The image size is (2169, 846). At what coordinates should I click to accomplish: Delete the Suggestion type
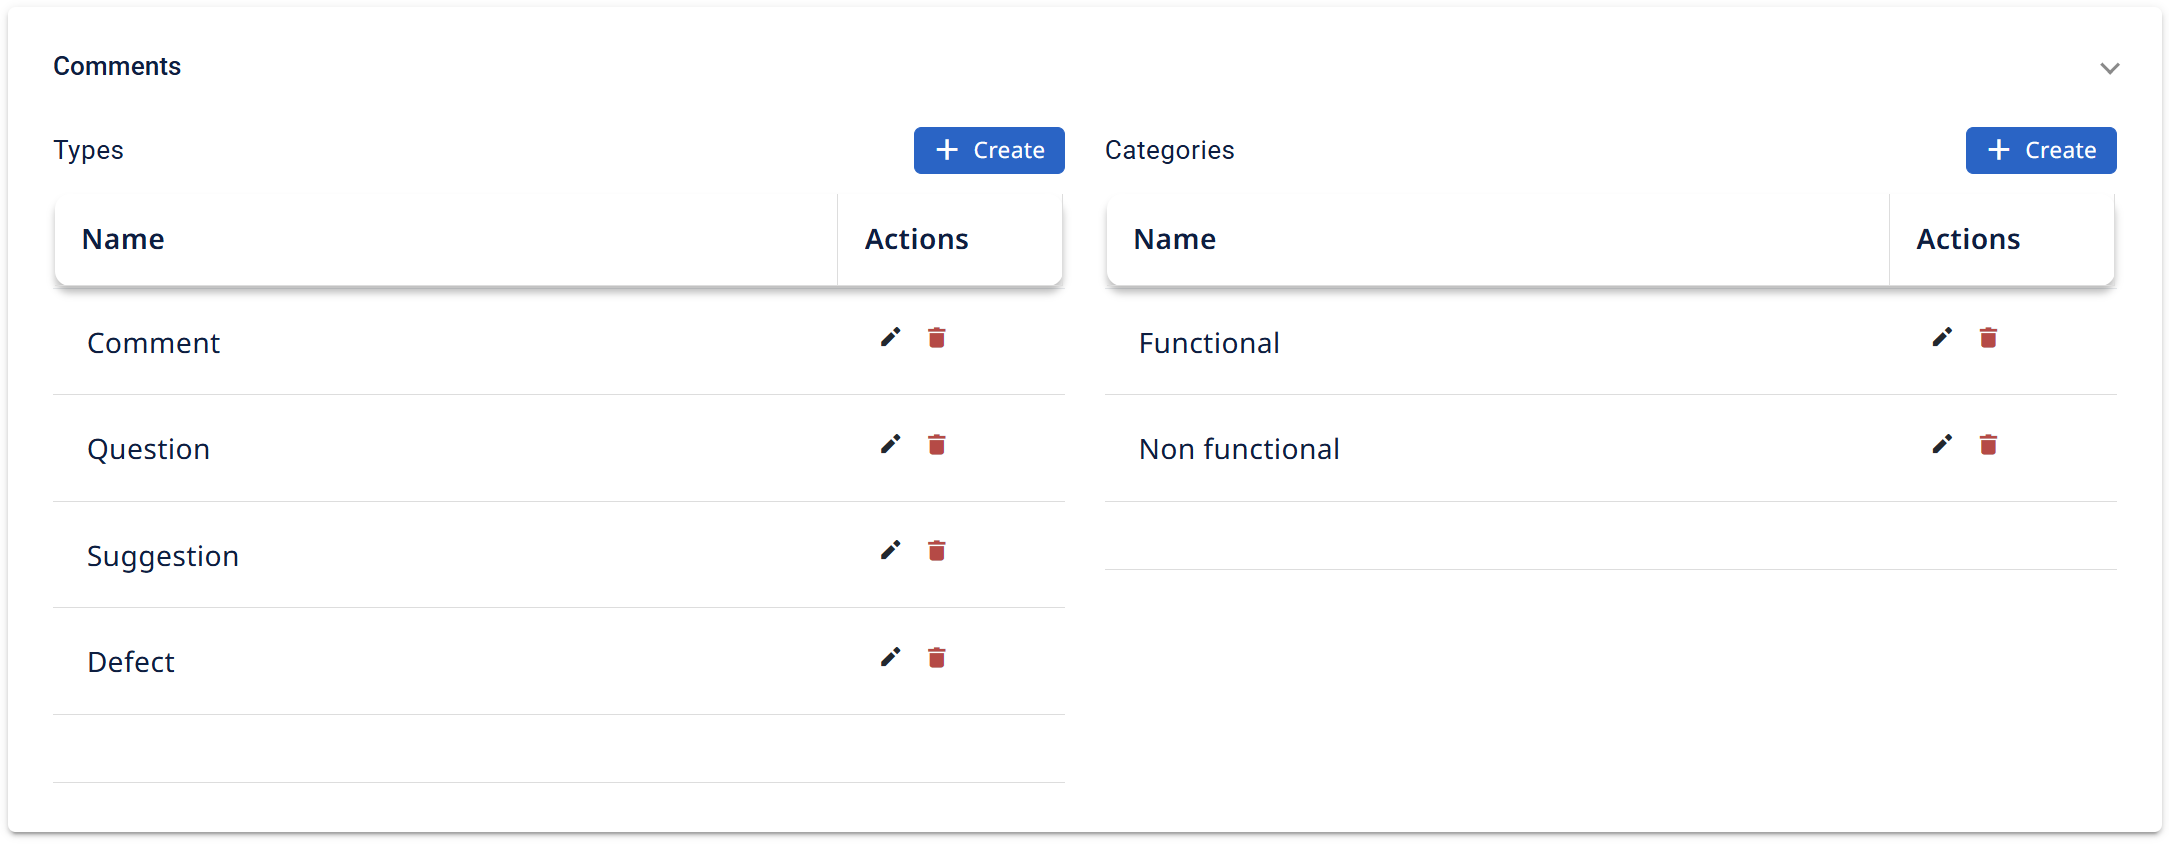coord(937,551)
